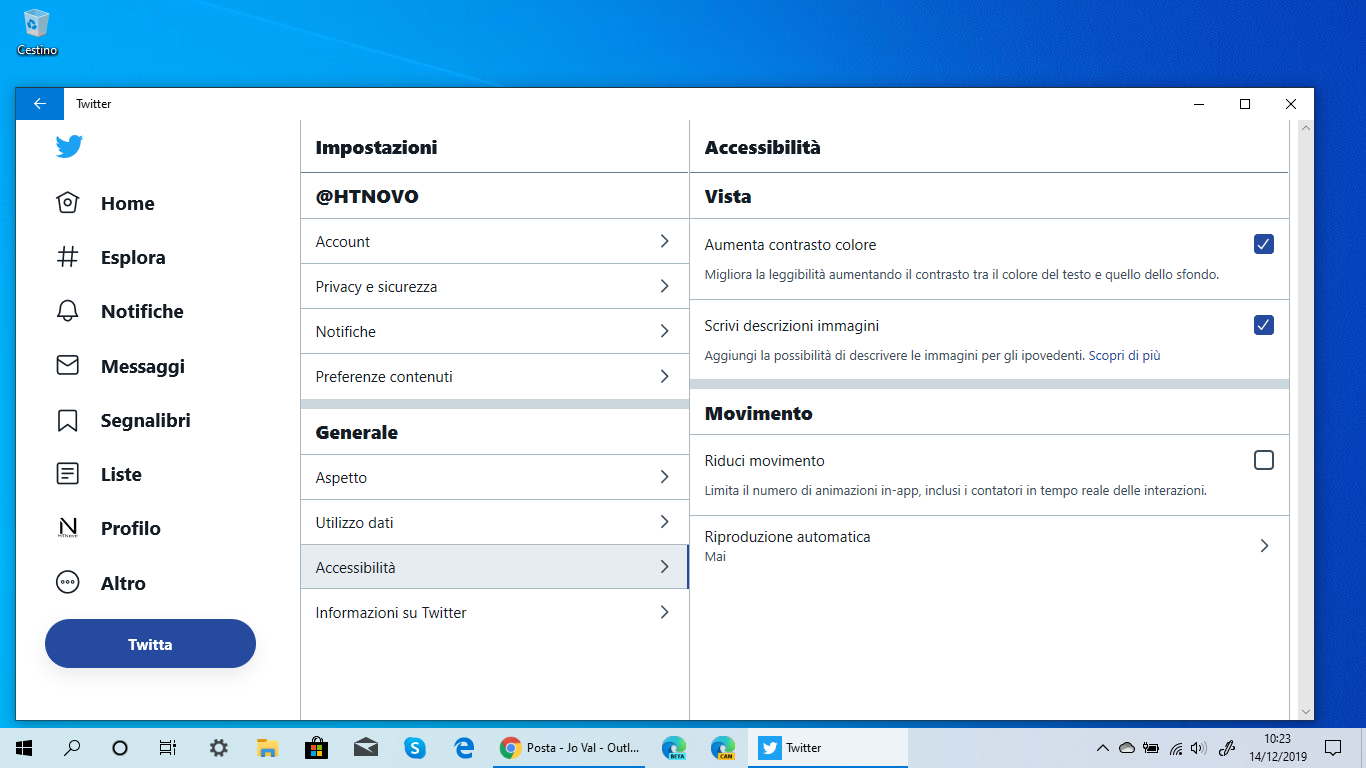The image size is (1366, 768).
Task: Select Segnalibri in the sidebar
Action: [x=146, y=420]
